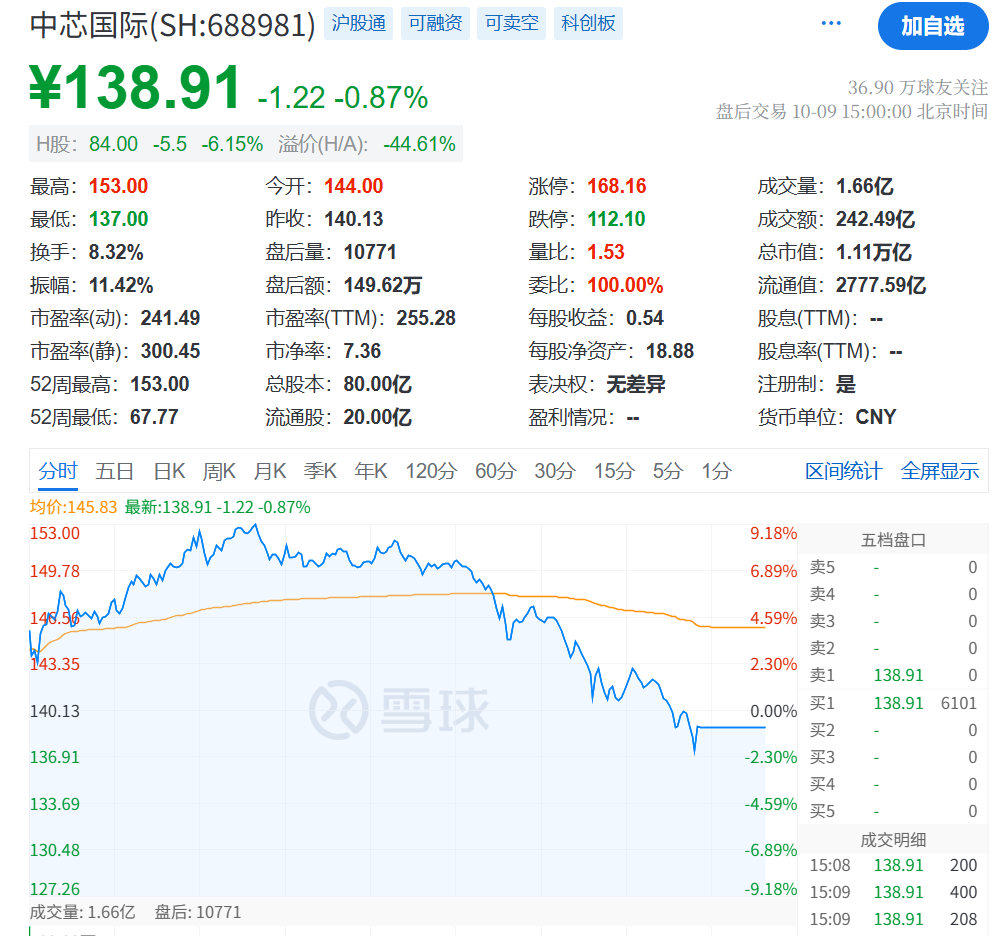Click the H股 price info bar

(x=246, y=144)
